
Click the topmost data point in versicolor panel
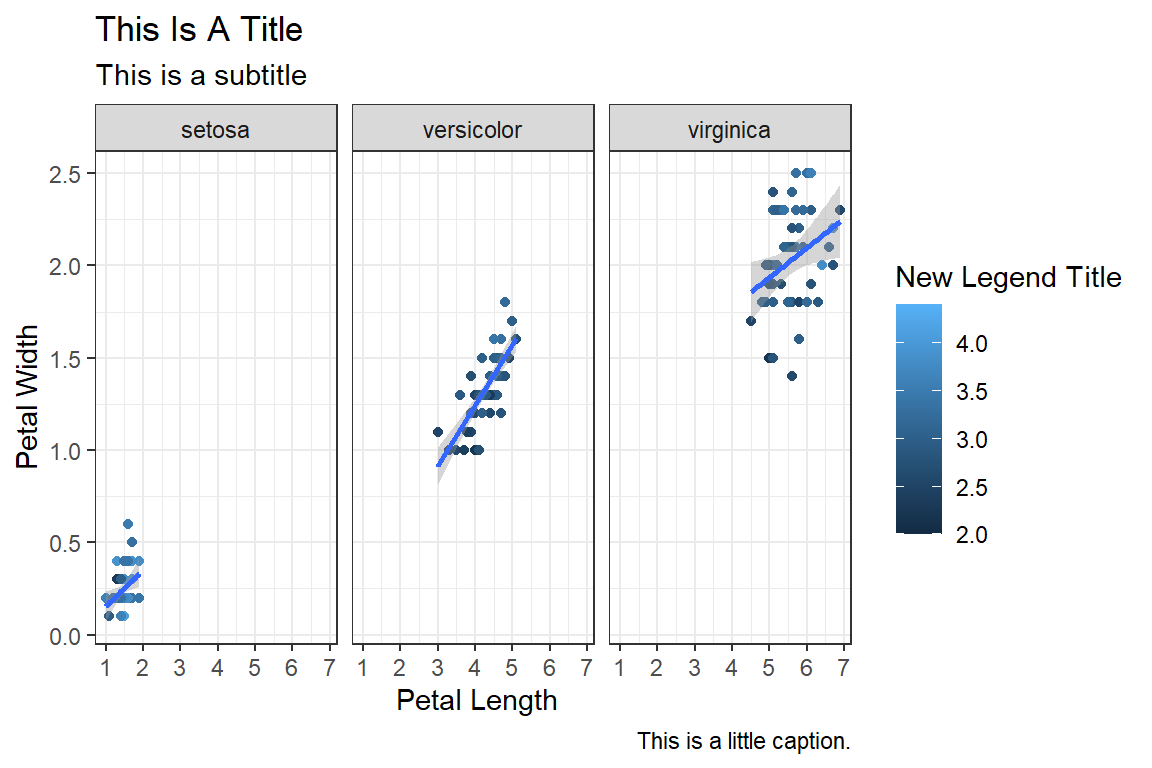(505, 302)
